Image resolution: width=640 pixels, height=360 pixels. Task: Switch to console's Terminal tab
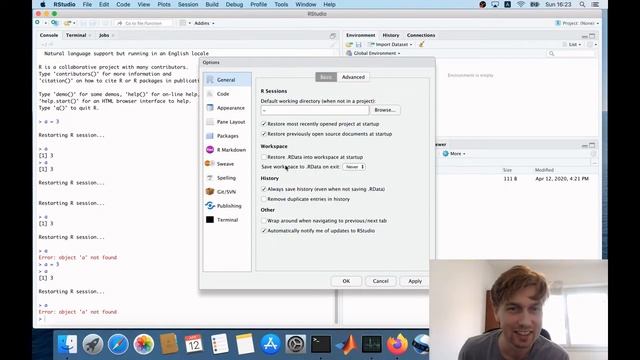pos(76,35)
